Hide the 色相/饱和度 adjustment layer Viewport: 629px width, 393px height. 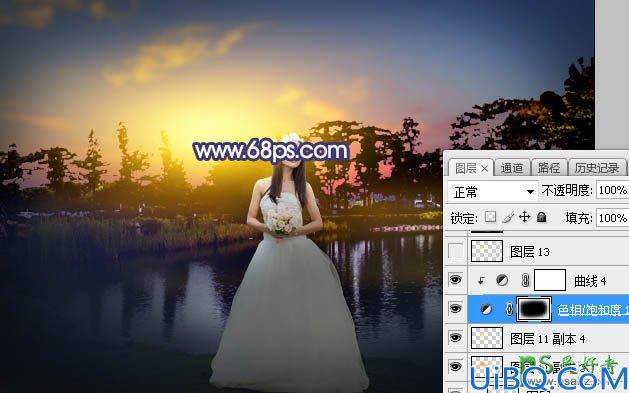[455, 308]
